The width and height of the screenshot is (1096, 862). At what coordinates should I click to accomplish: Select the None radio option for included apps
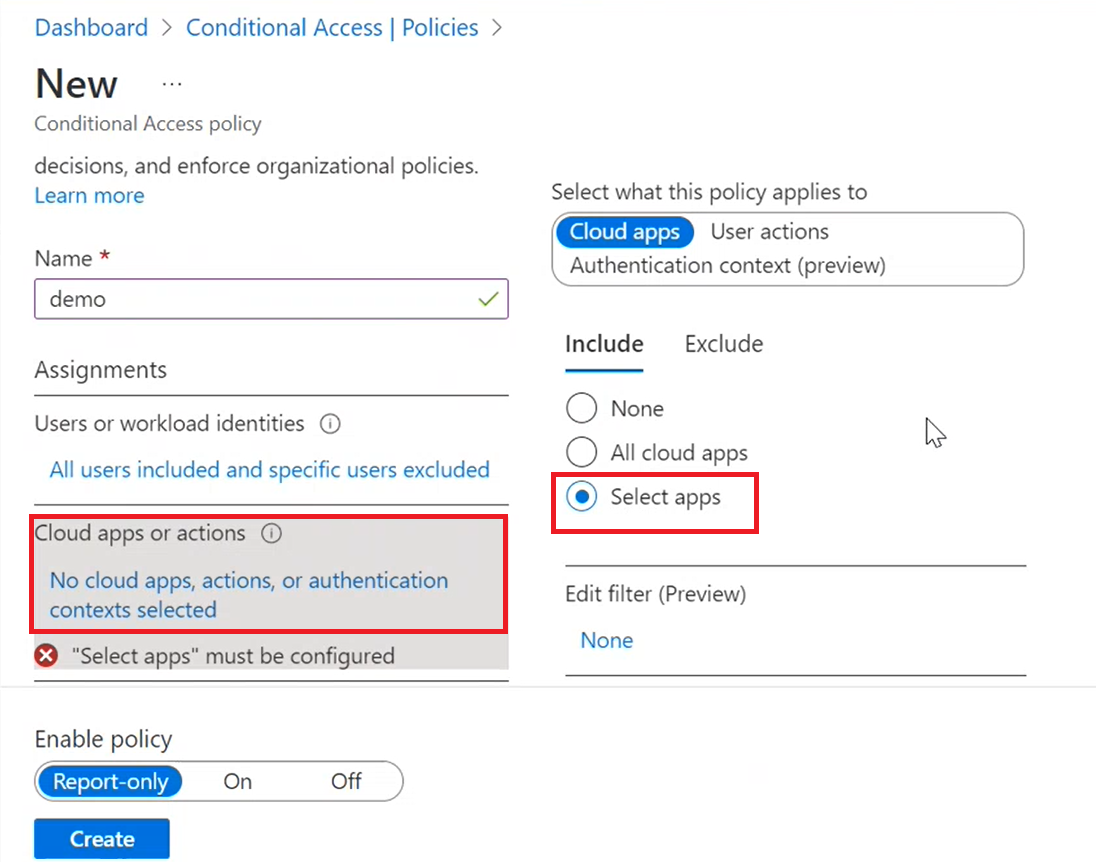(x=581, y=408)
